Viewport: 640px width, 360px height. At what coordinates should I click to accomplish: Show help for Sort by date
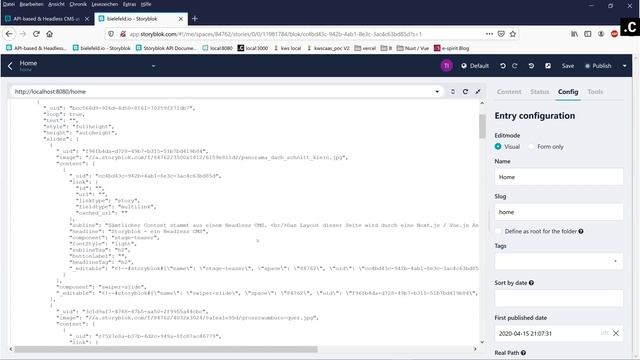coord(531,282)
